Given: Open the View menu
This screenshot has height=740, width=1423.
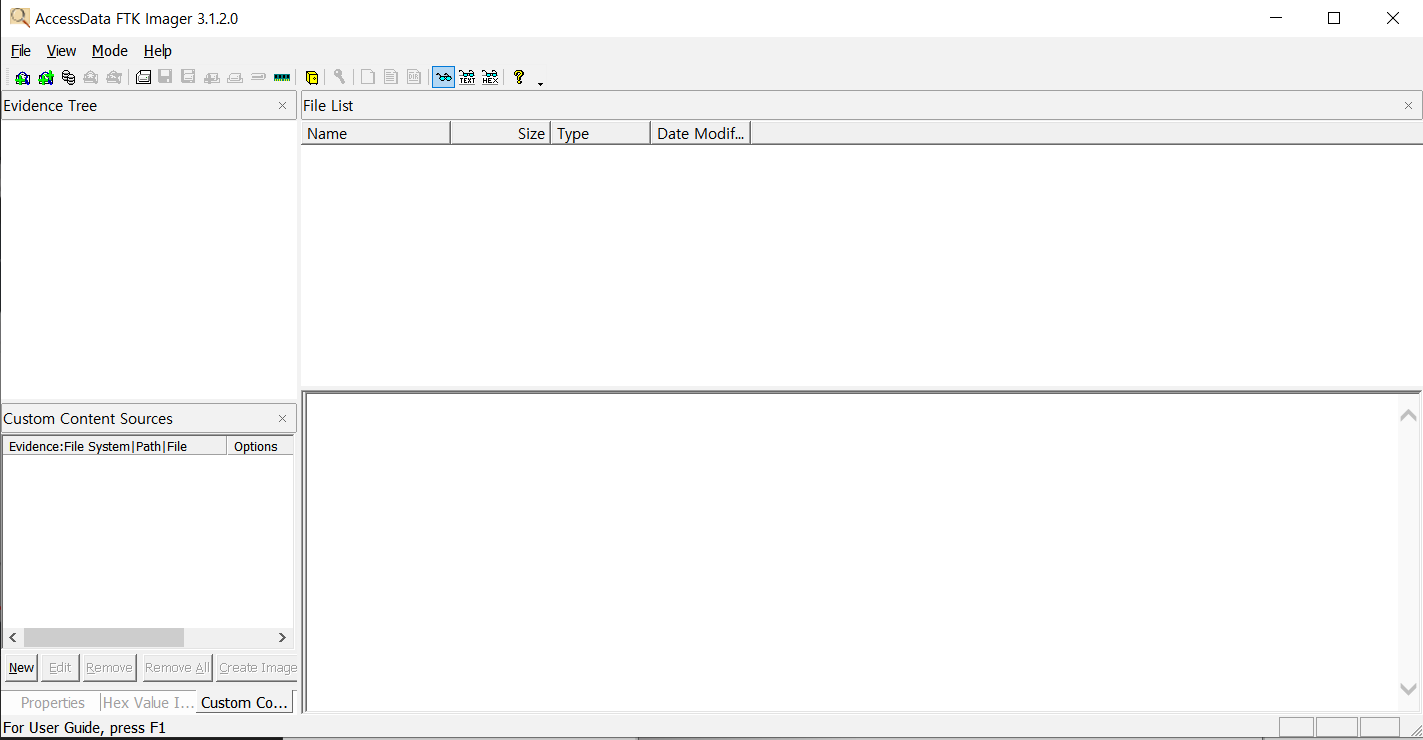Looking at the screenshot, I should pos(62,51).
